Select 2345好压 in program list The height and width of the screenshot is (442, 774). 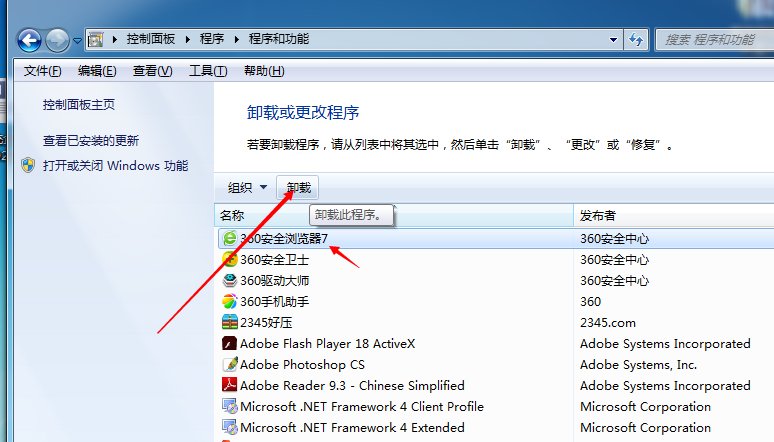[x=266, y=322]
